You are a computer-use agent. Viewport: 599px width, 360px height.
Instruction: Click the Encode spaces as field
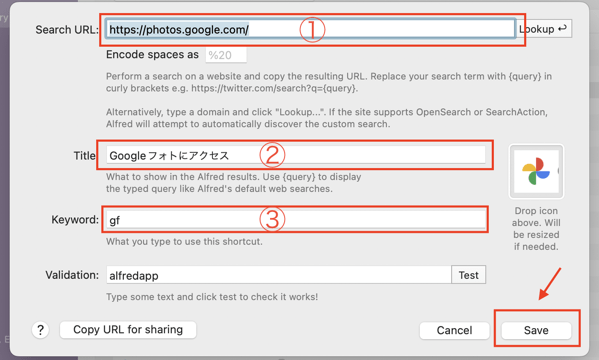pyautogui.click(x=226, y=55)
